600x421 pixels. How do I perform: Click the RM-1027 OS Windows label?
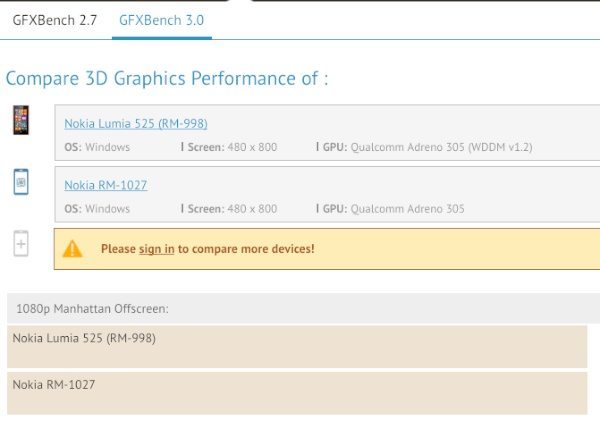(x=97, y=209)
